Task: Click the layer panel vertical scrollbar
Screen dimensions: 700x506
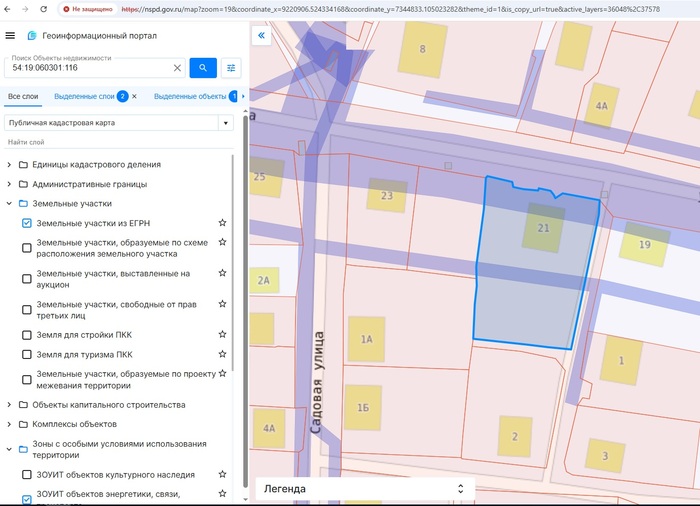Action: click(245, 300)
